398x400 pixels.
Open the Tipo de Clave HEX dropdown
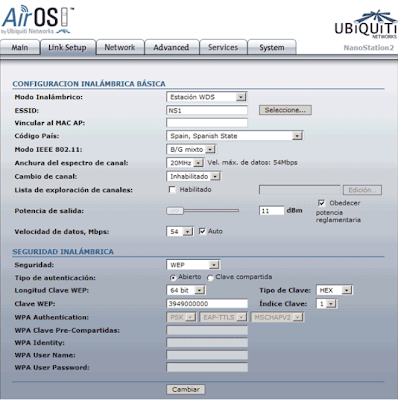334,290
